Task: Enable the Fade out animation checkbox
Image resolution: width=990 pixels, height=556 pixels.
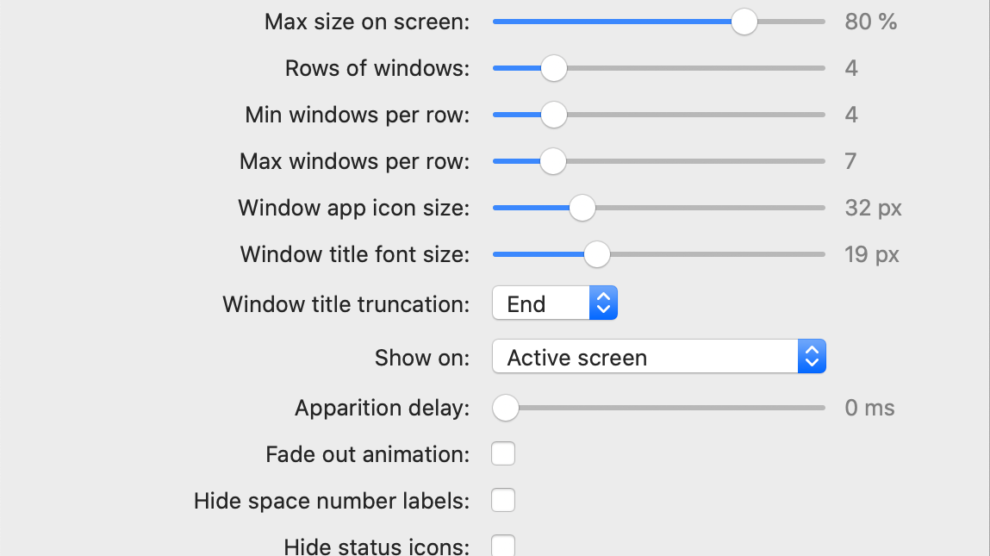Action: 503,454
